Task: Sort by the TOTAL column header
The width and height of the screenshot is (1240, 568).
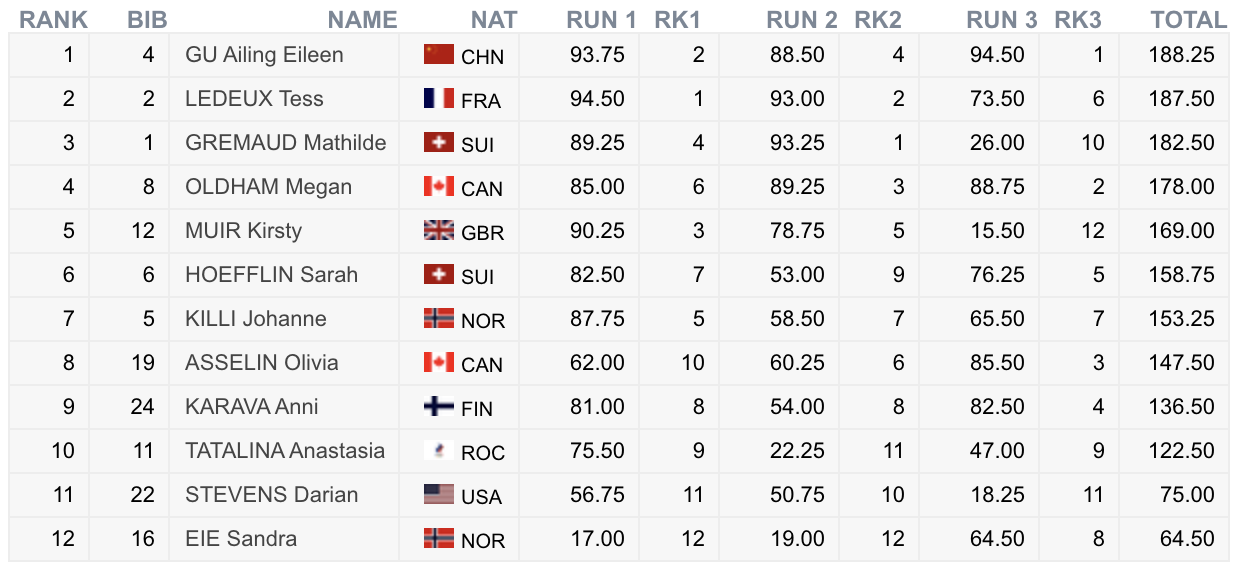Action: (1188, 20)
